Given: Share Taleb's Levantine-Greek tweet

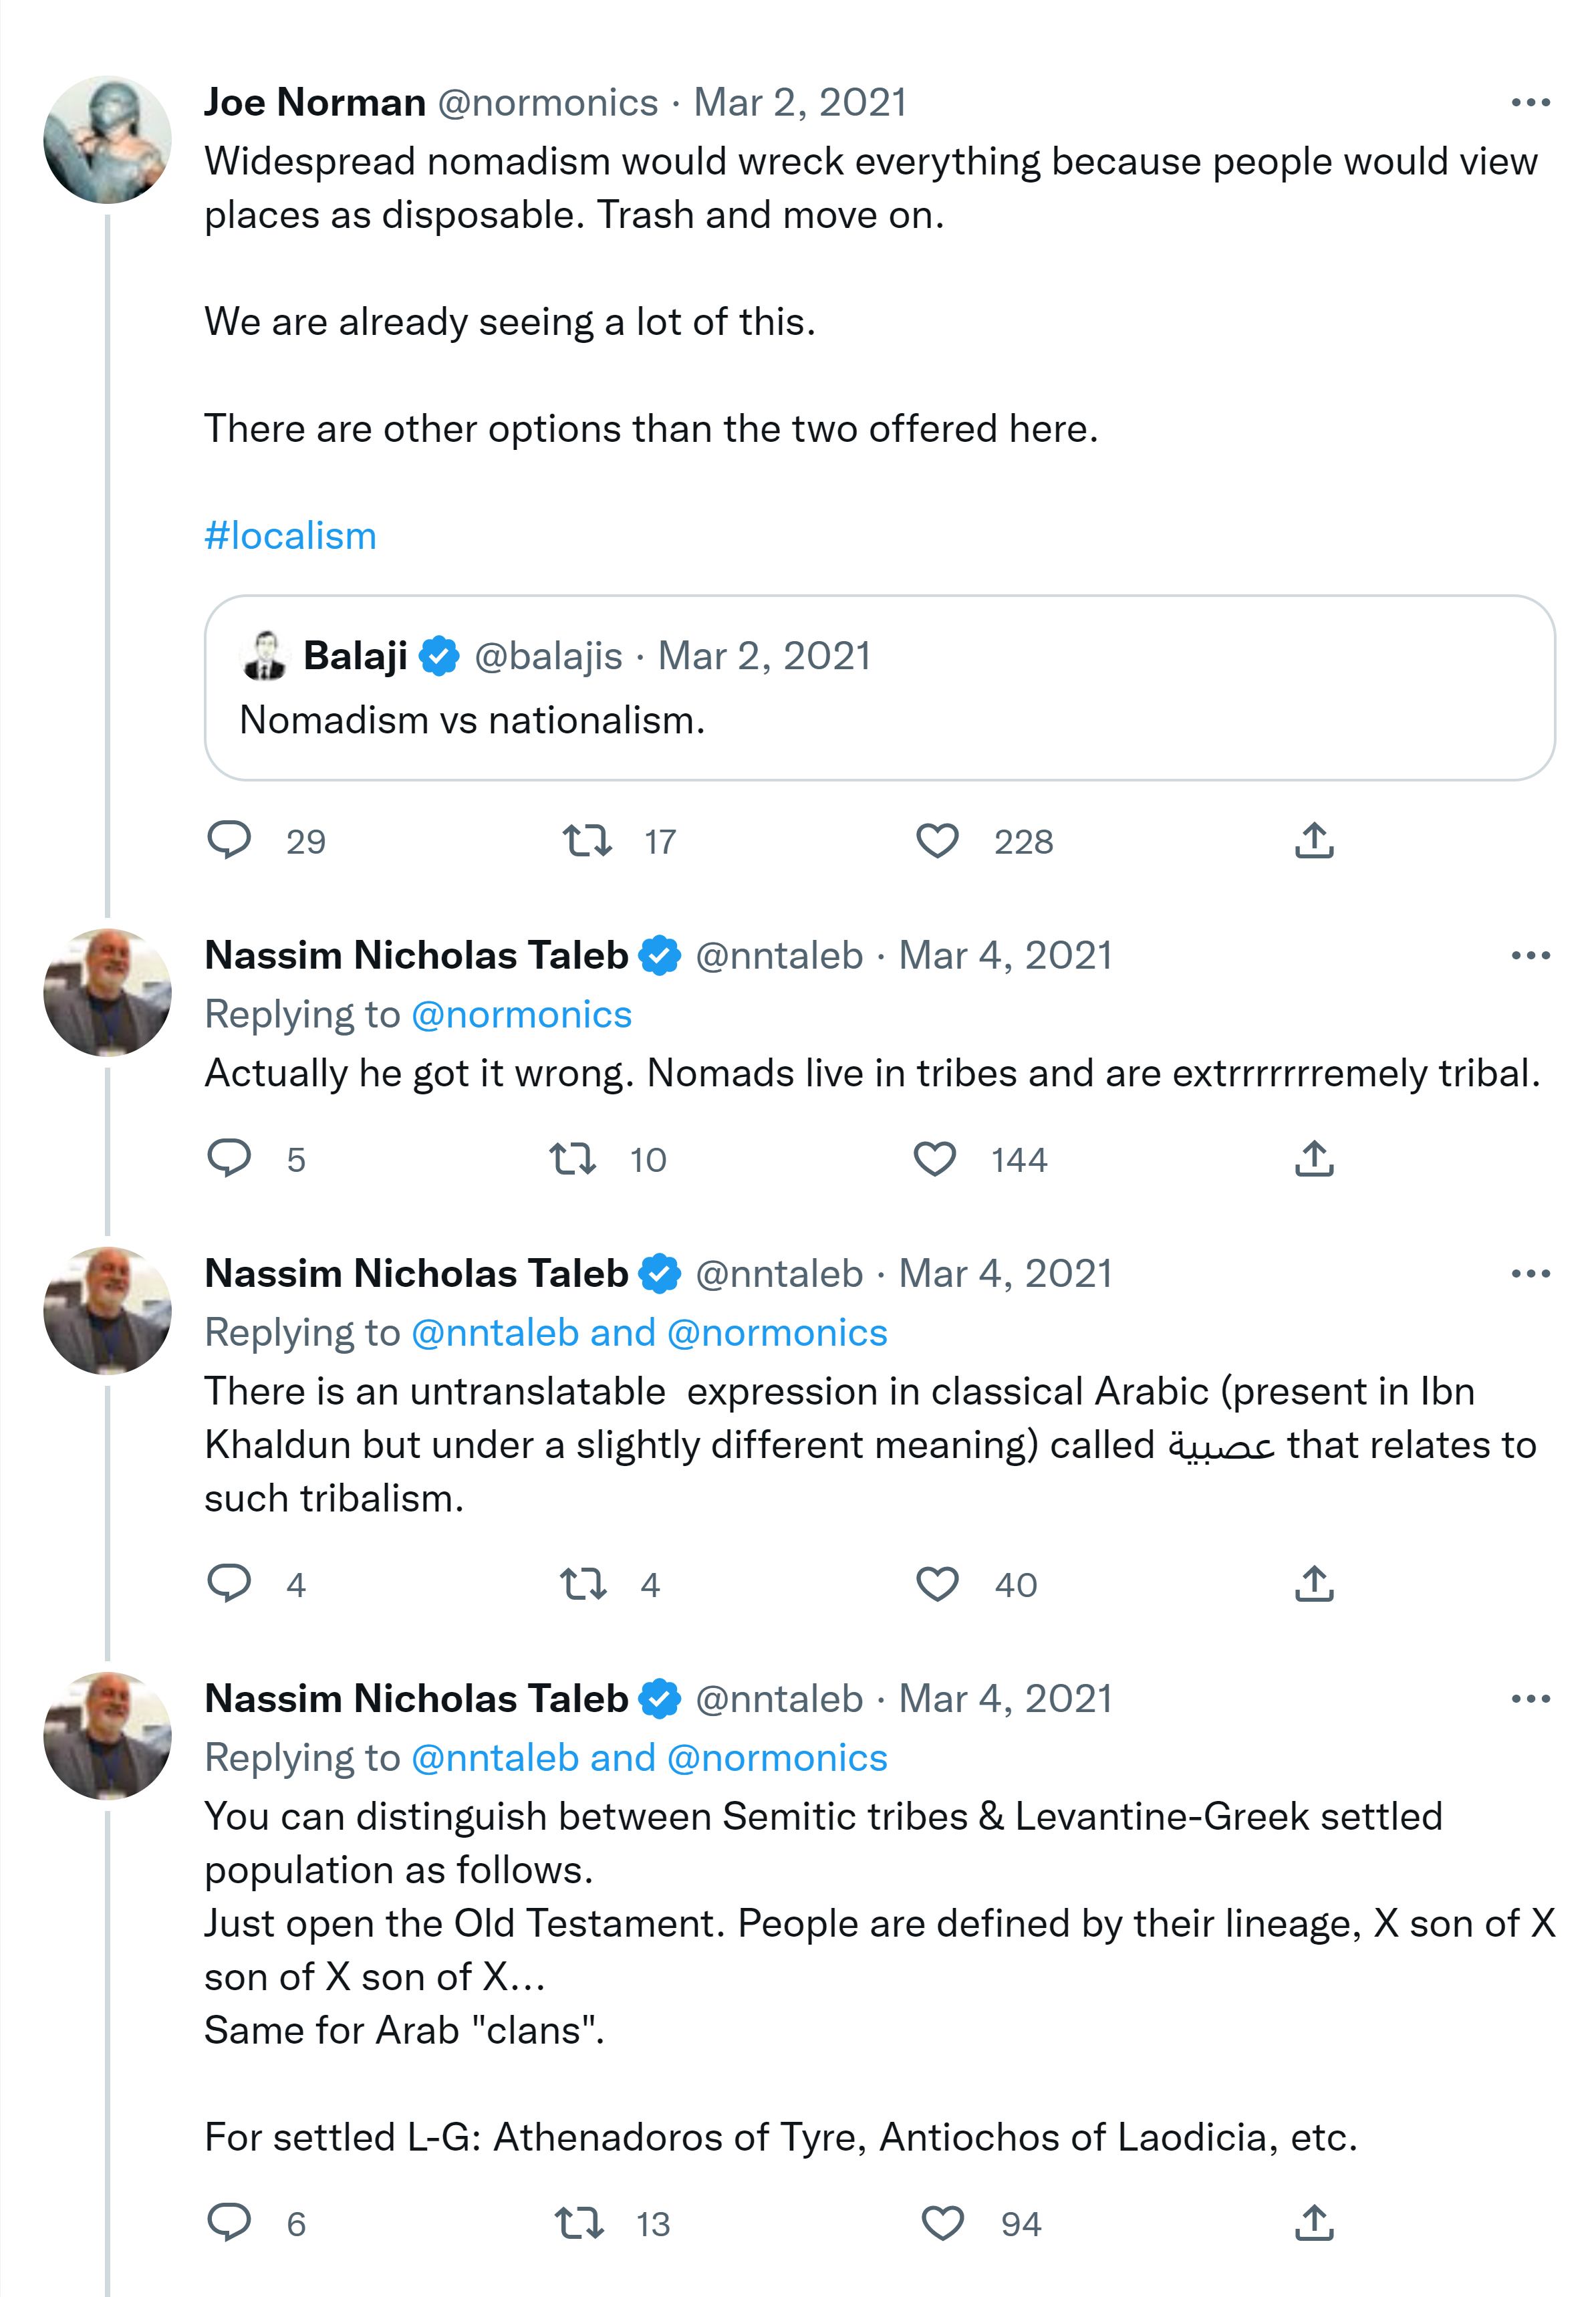Looking at the screenshot, I should tap(1314, 2223).
